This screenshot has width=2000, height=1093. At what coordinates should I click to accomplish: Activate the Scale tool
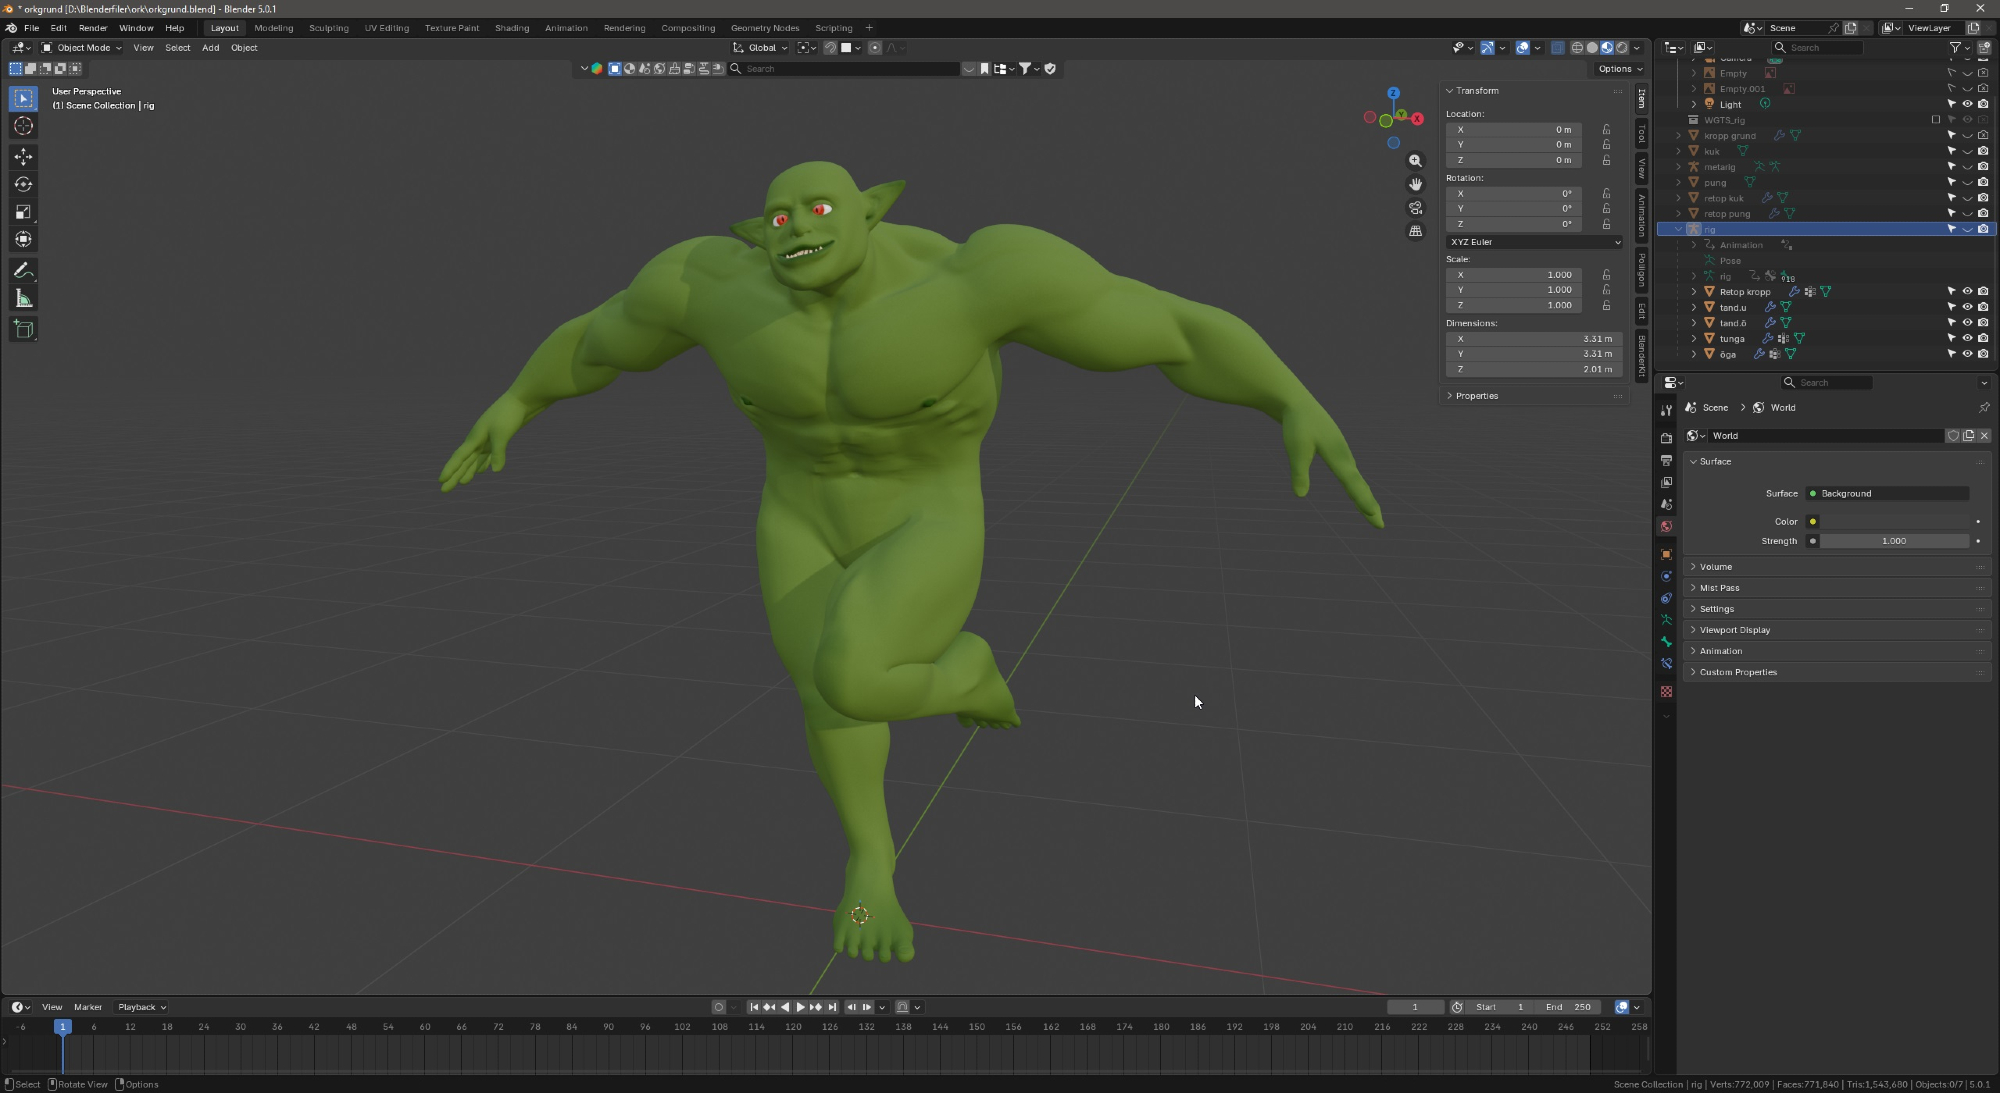pos(23,212)
